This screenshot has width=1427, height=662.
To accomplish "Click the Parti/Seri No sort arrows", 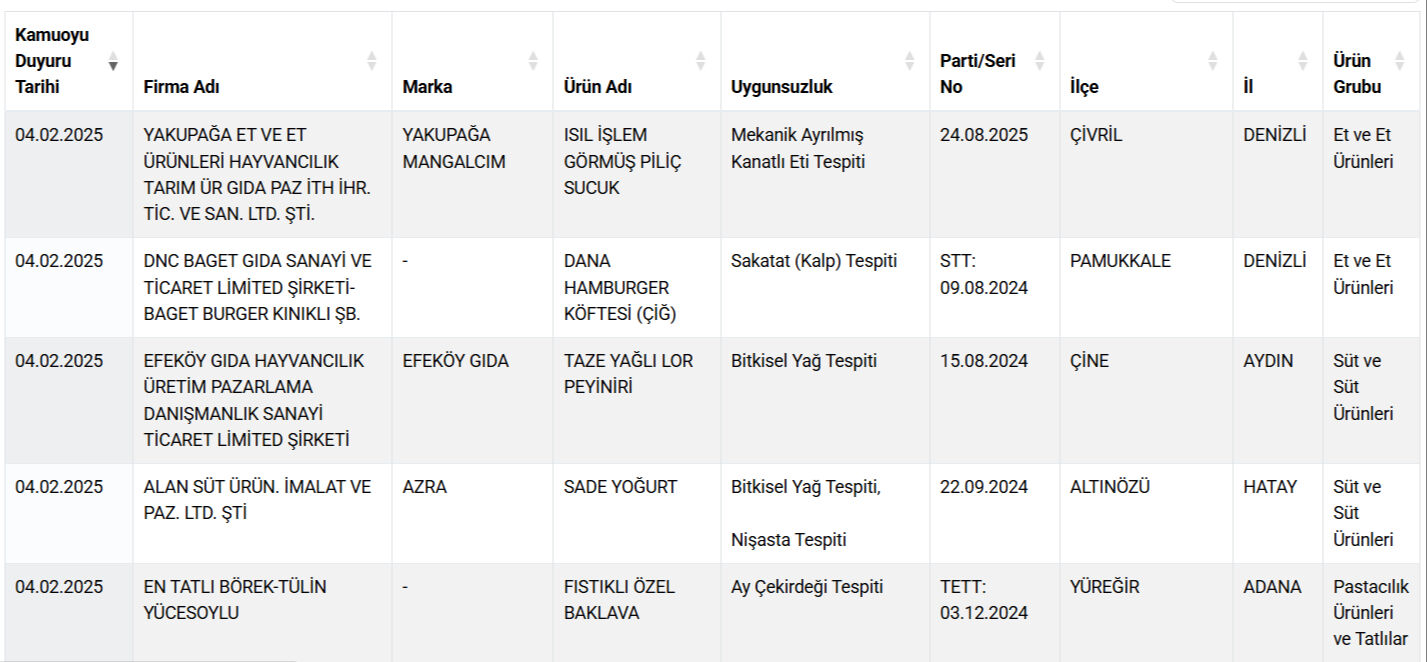I will 1038,62.
